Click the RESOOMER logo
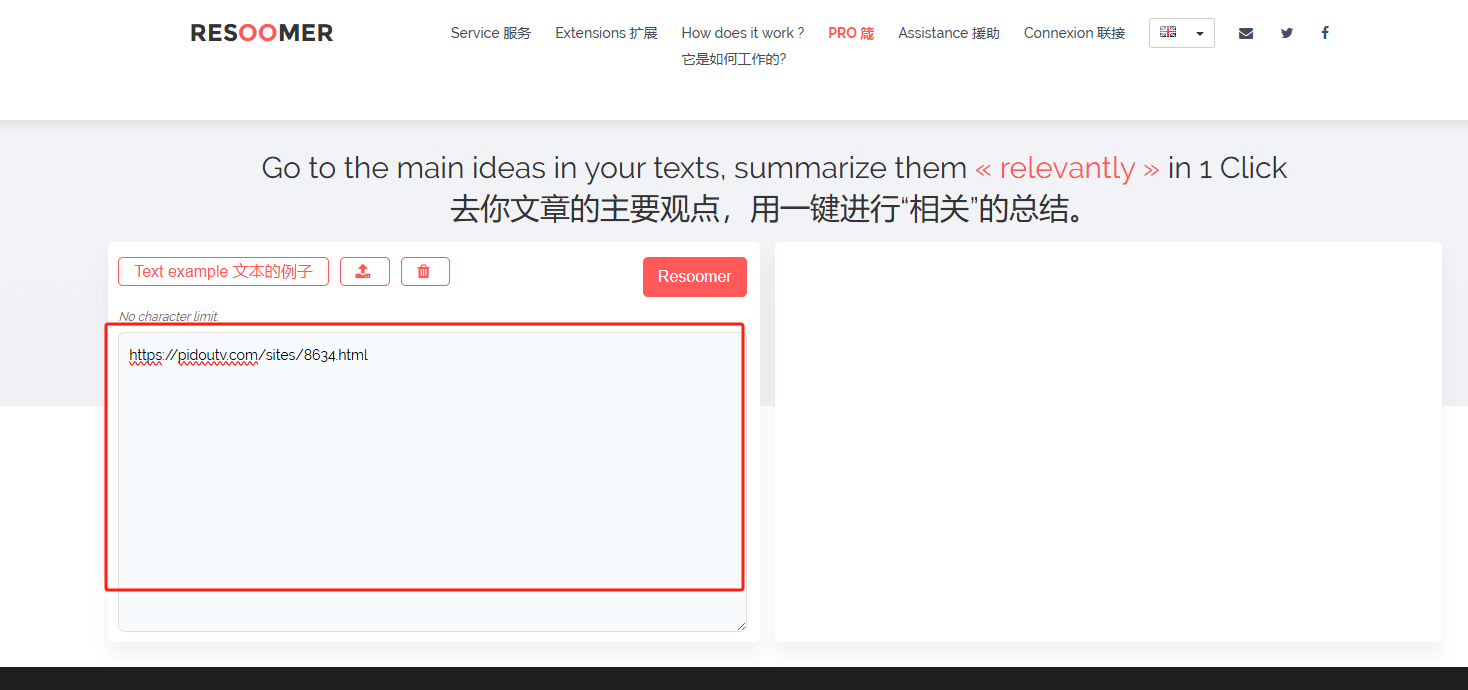 pos(262,33)
